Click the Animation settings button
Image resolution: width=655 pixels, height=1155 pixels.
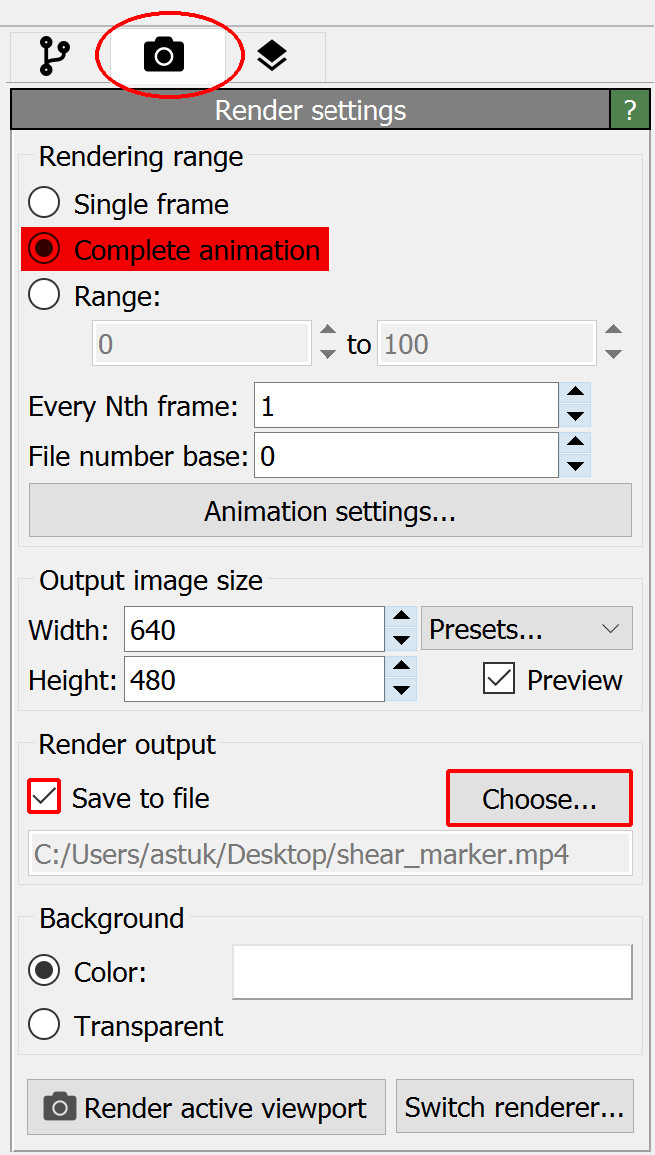tap(330, 511)
